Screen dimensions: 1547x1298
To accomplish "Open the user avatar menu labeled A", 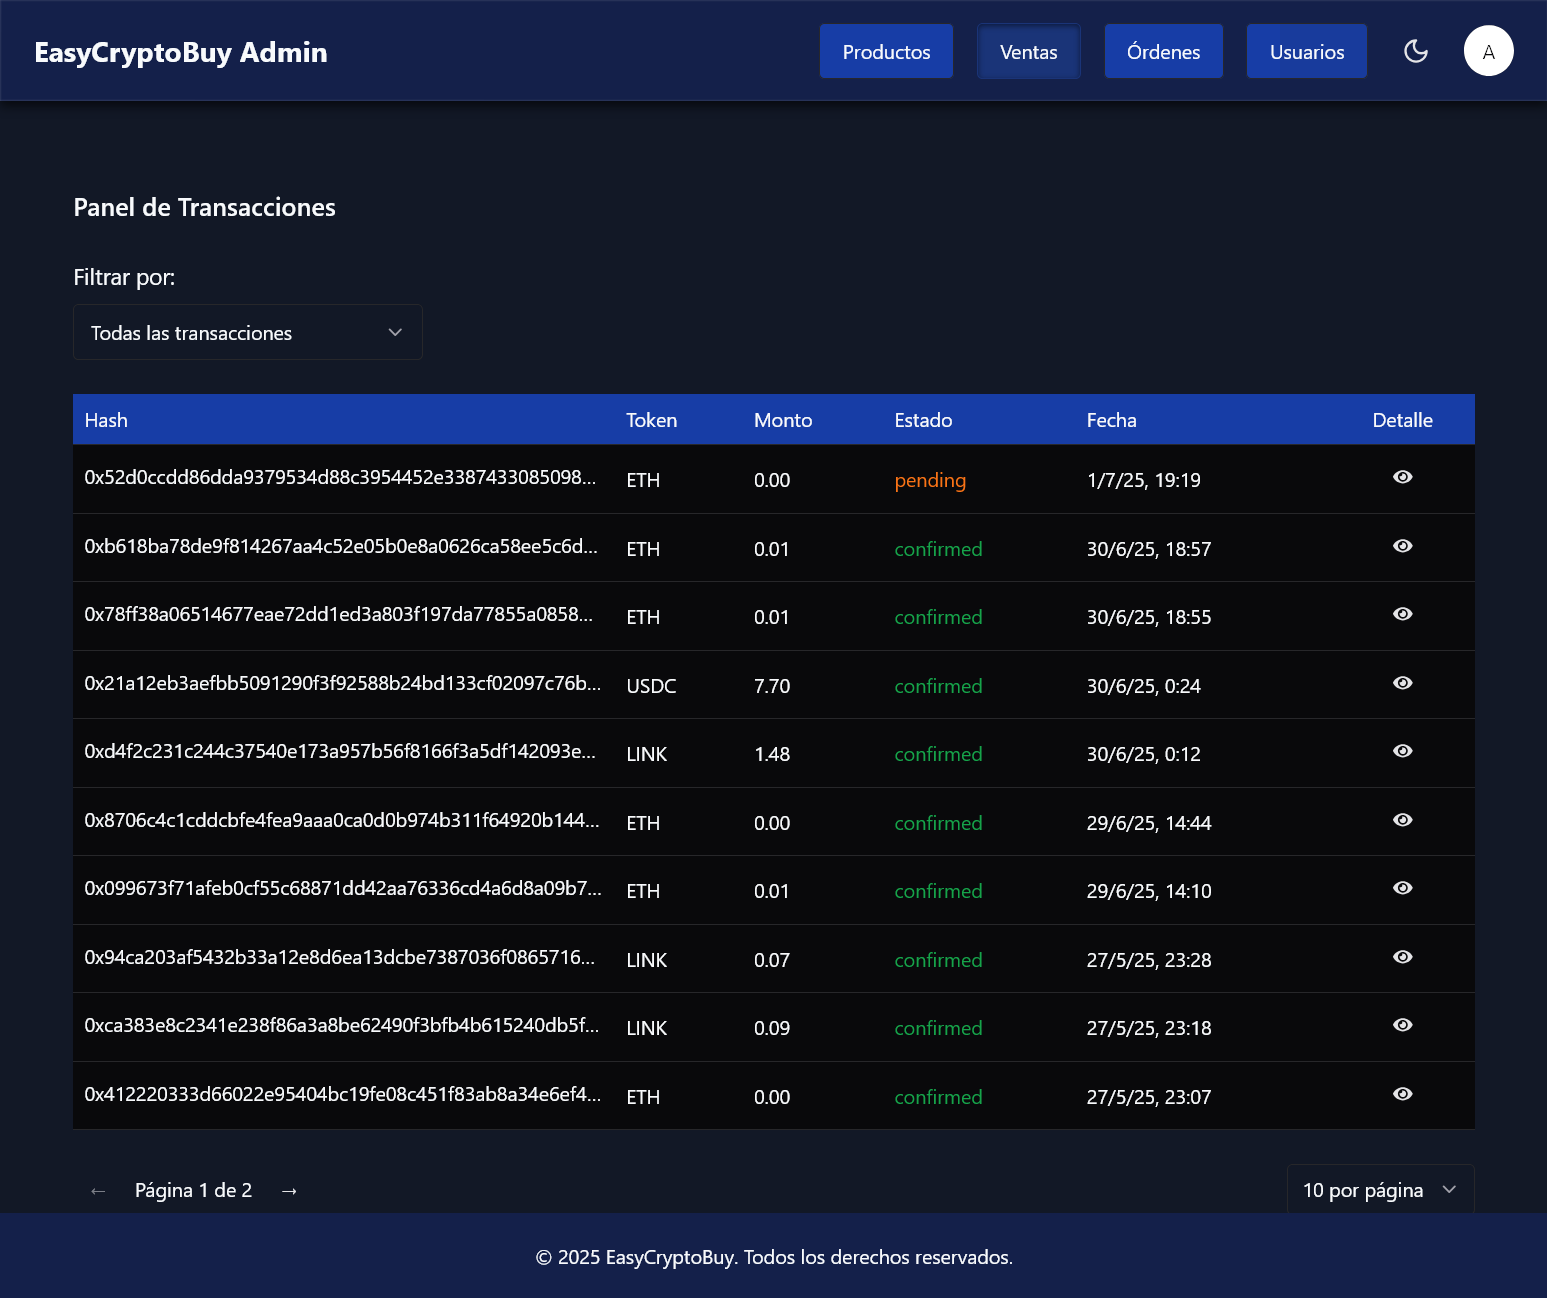I will [1488, 51].
